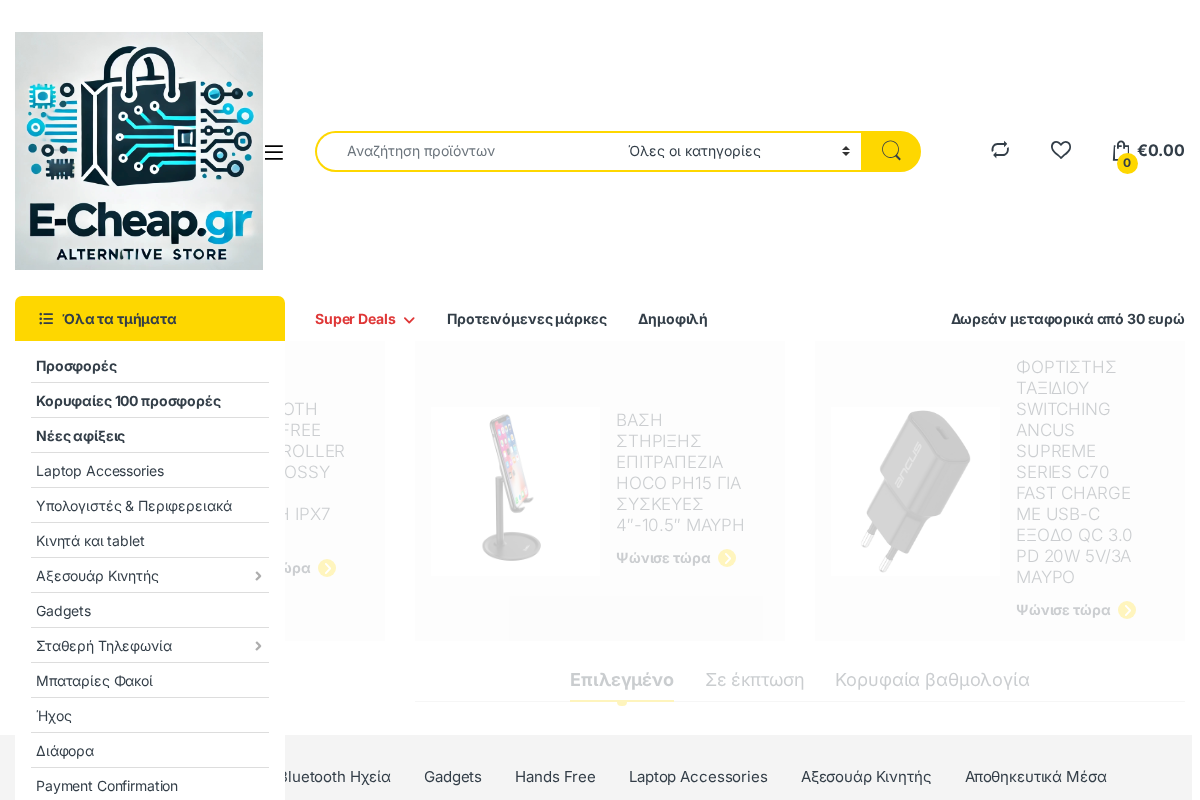Open the wishlist heart icon

pyautogui.click(x=1061, y=150)
